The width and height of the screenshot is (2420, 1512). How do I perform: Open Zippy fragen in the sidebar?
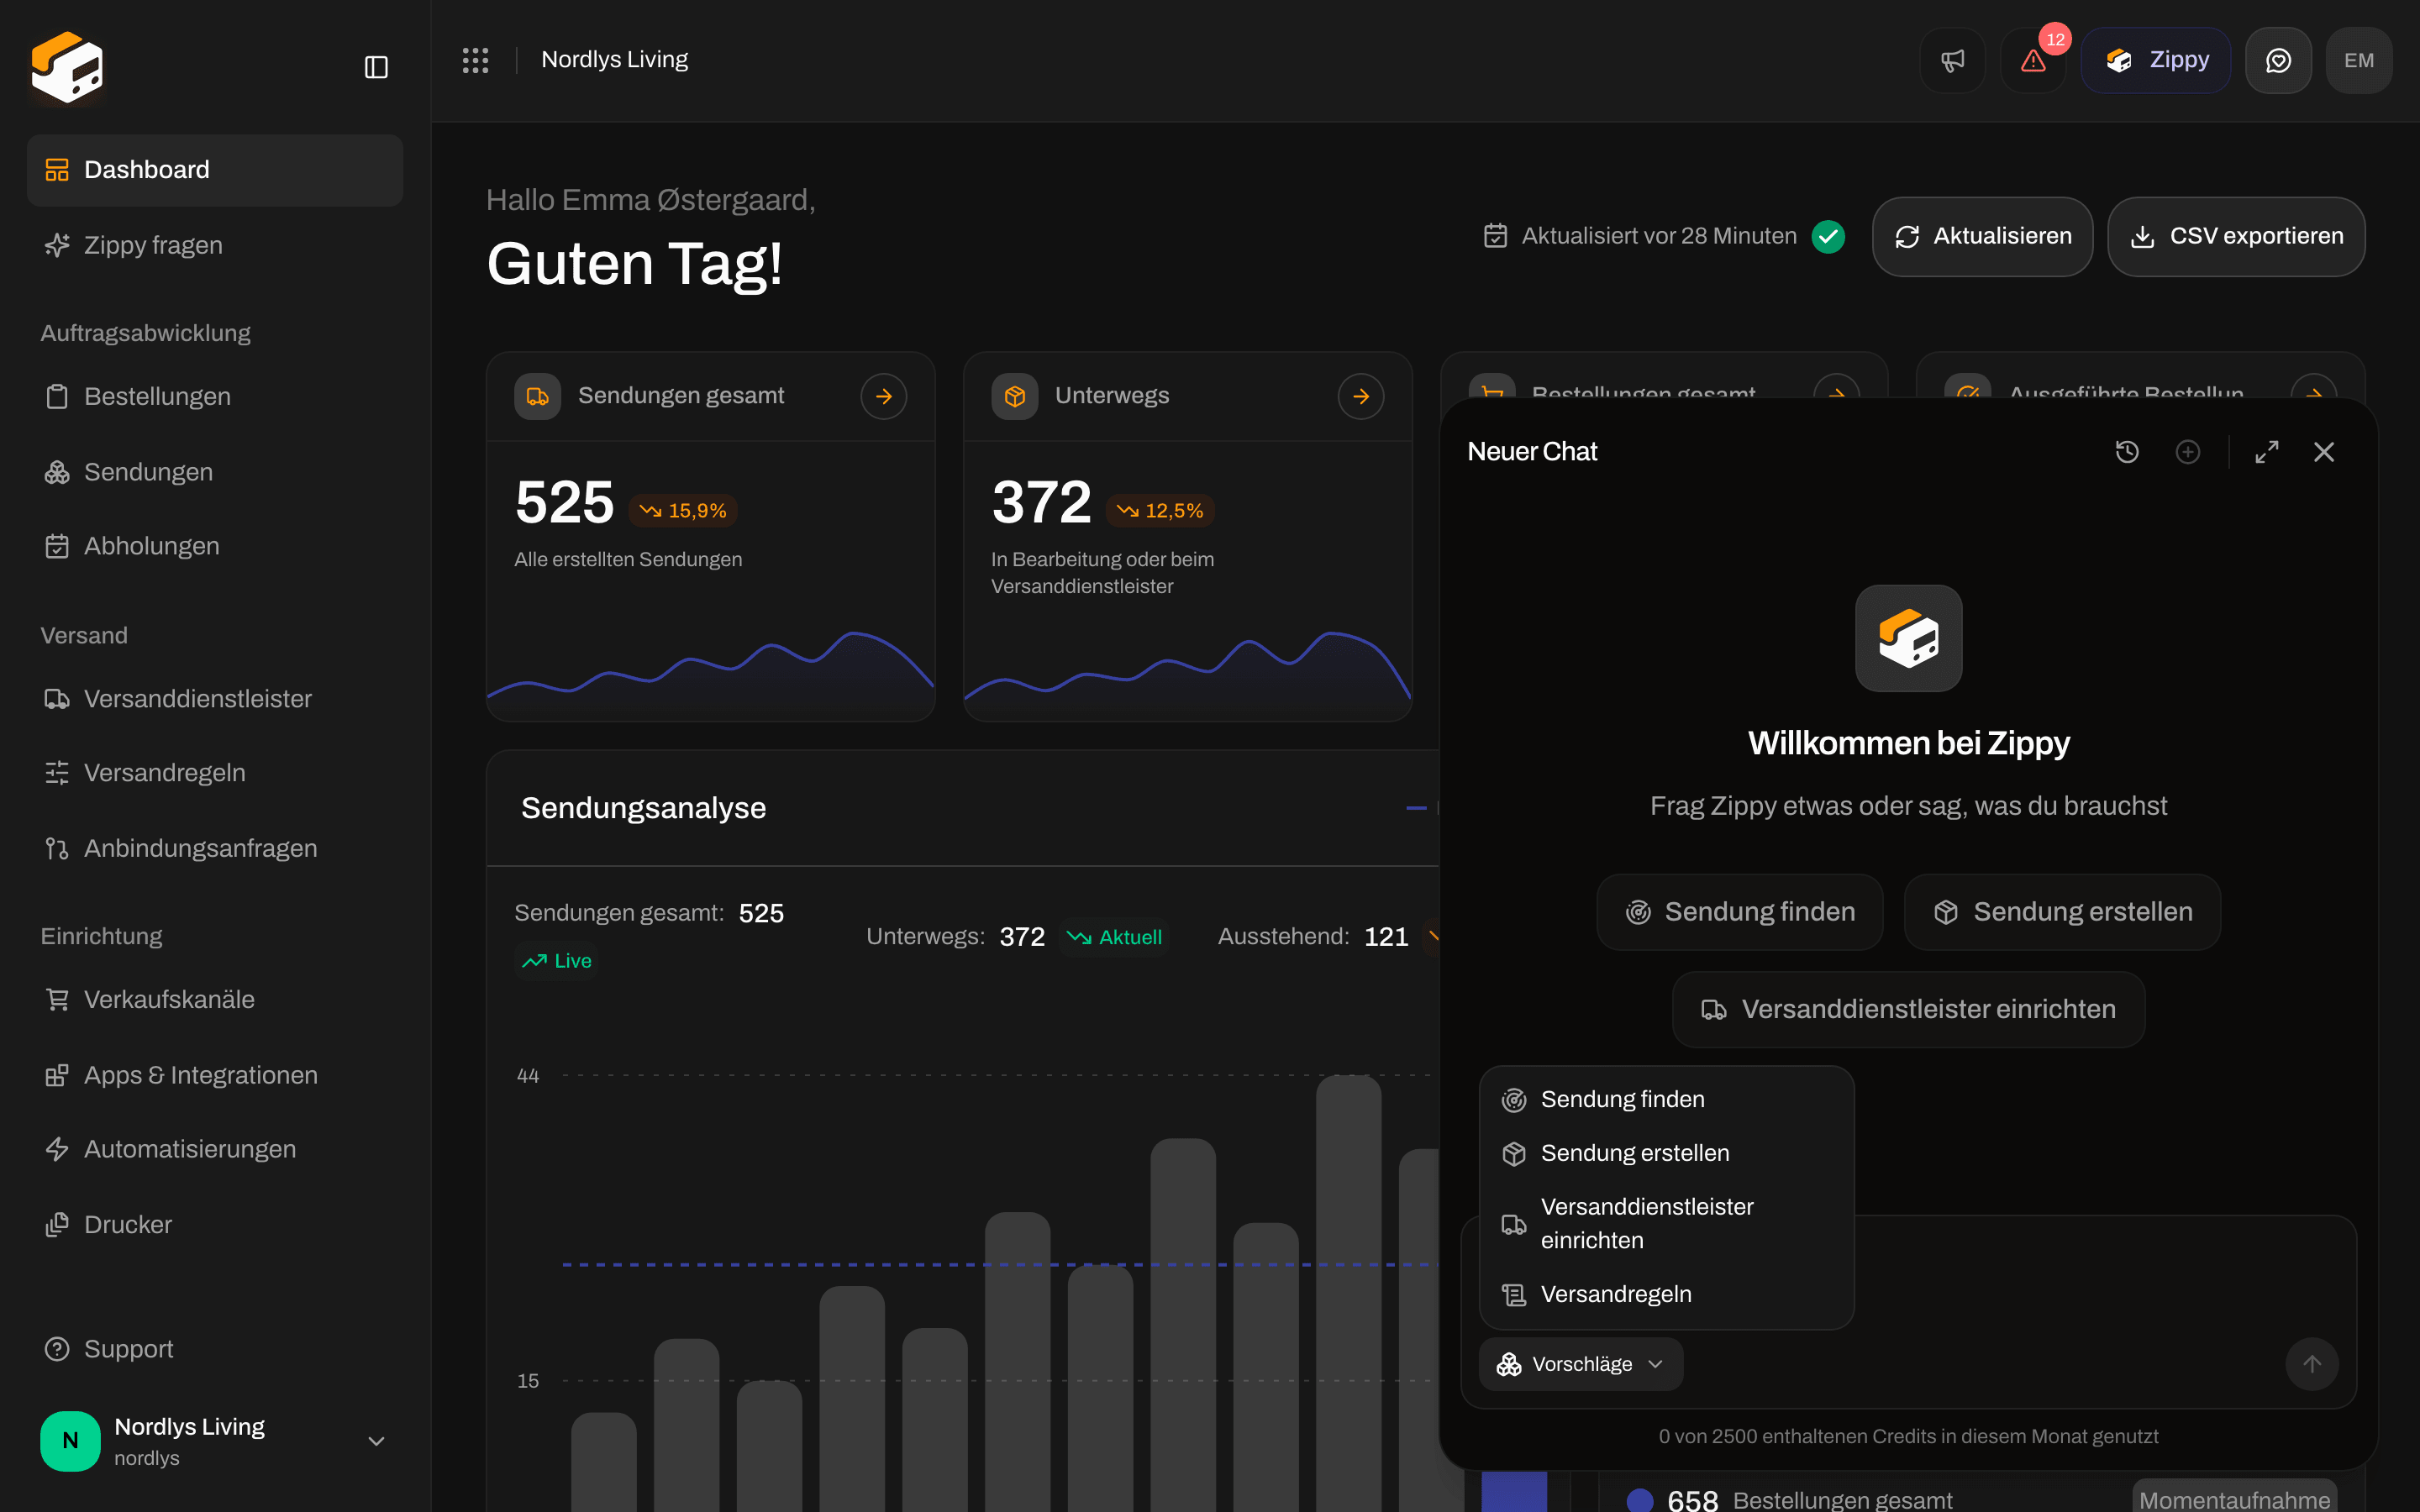tap(215, 245)
